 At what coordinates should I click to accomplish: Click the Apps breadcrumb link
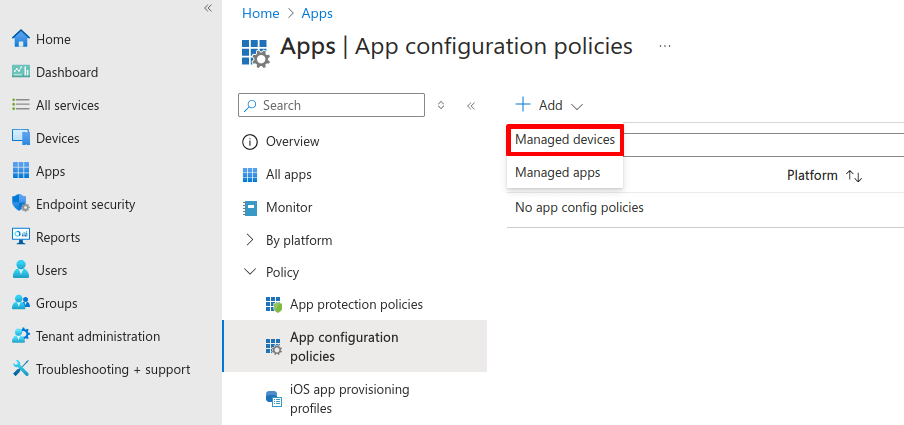pos(317,13)
